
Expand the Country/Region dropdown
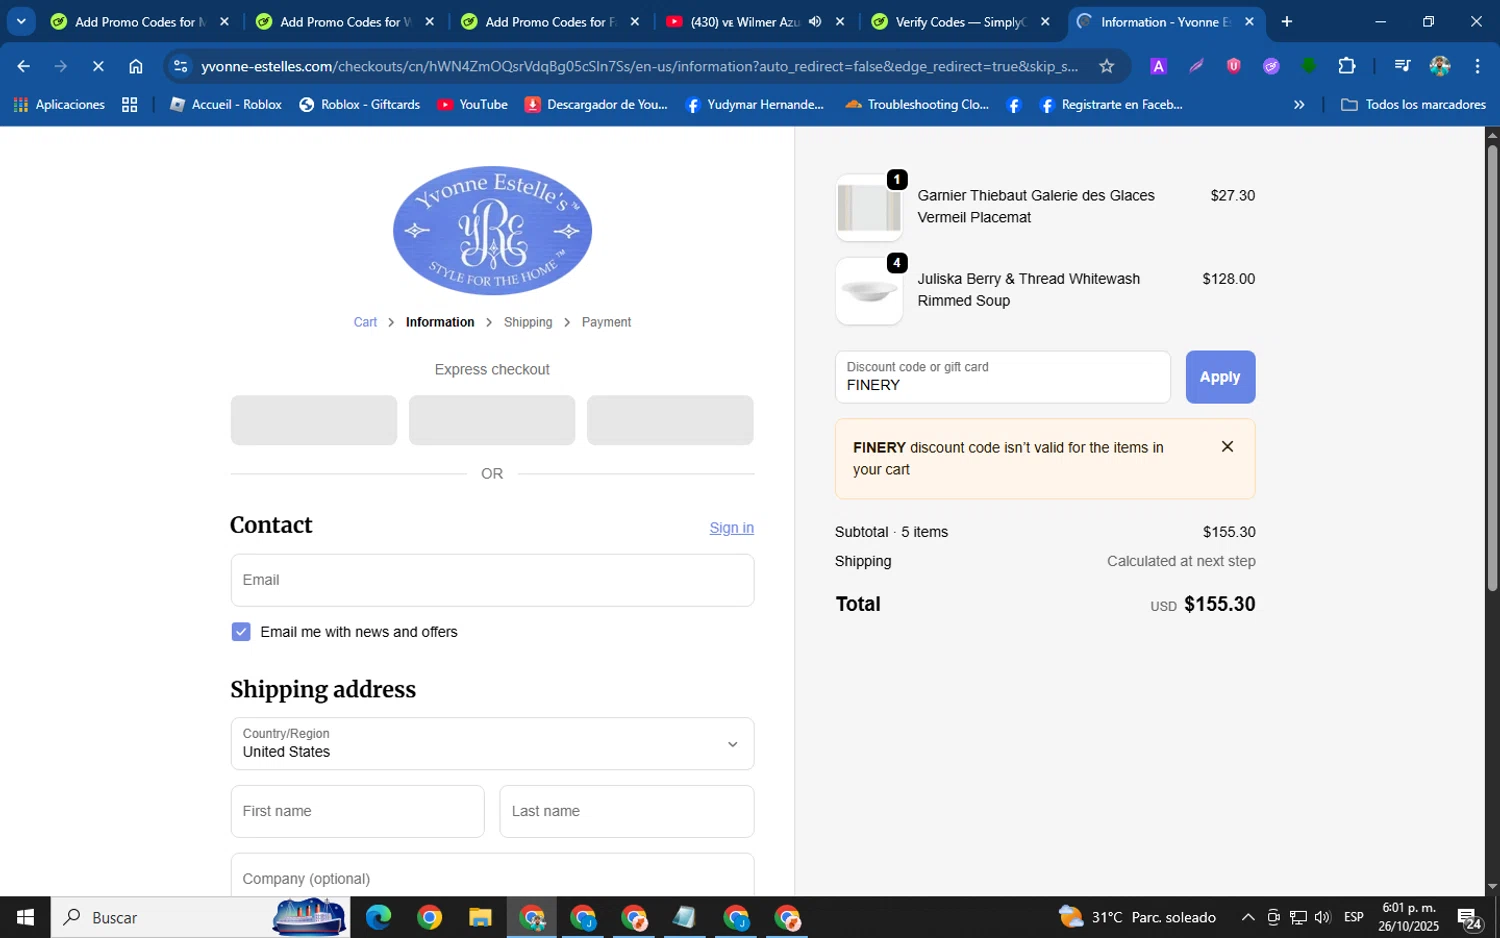coord(492,743)
